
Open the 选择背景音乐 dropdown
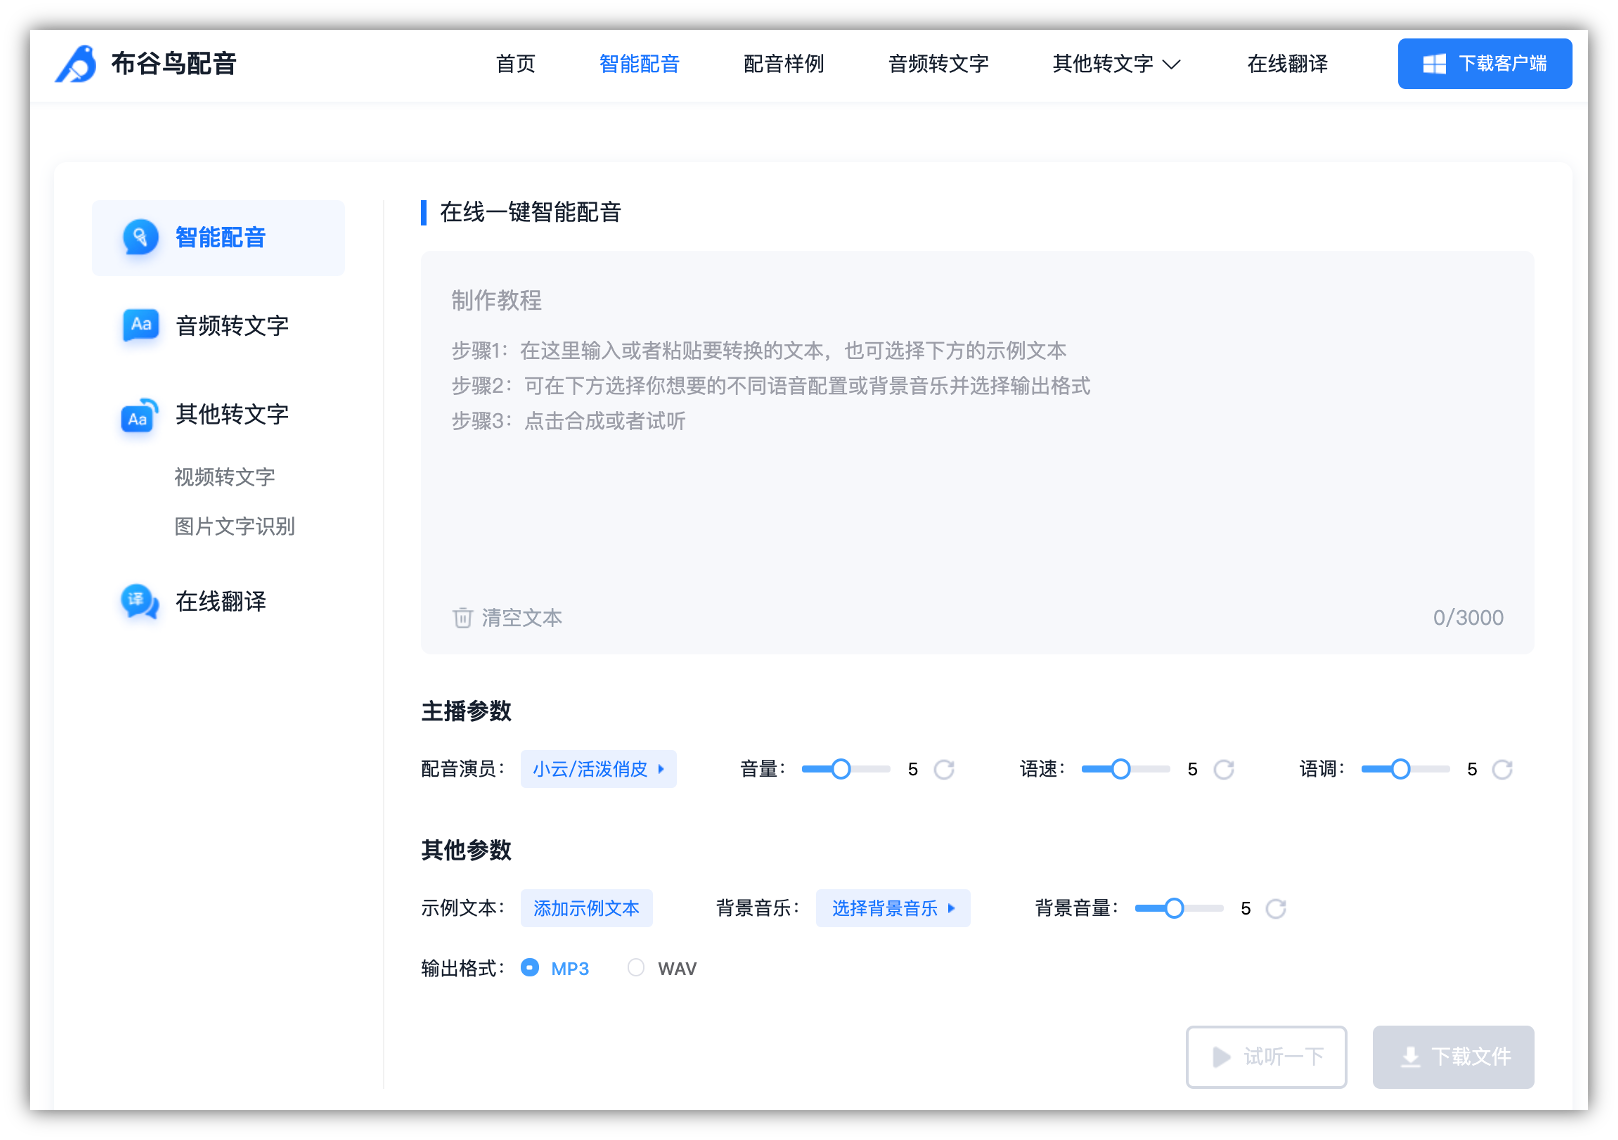click(893, 908)
